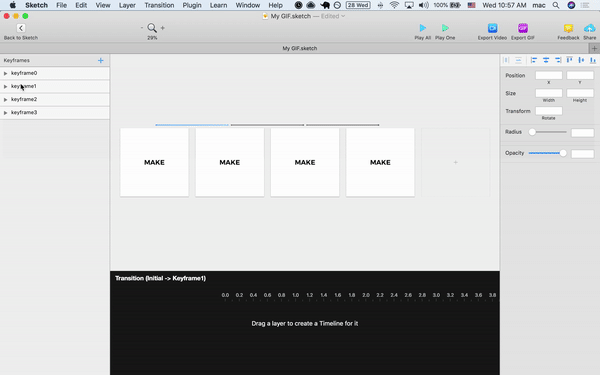Screen dimensions: 600x375
Task: Click the magnifying glass zoom icon
Action: tap(152, 28)
